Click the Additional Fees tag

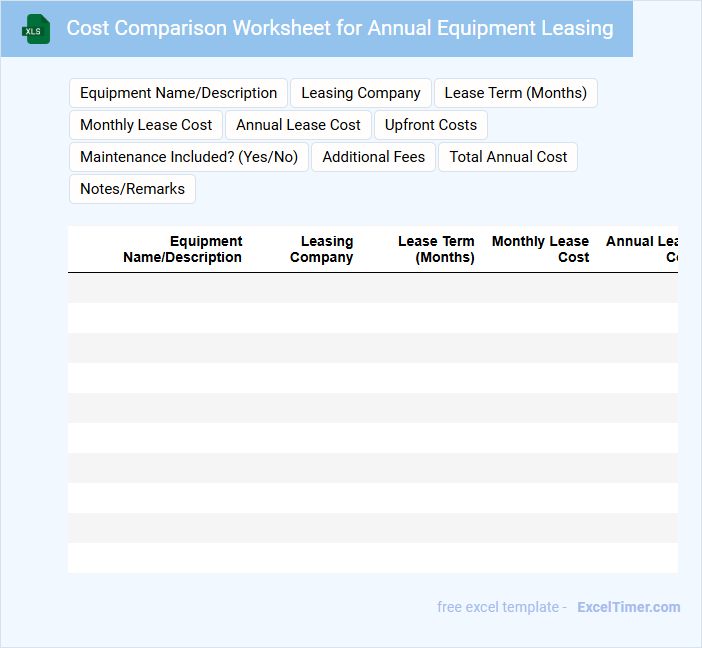(373, 157)
